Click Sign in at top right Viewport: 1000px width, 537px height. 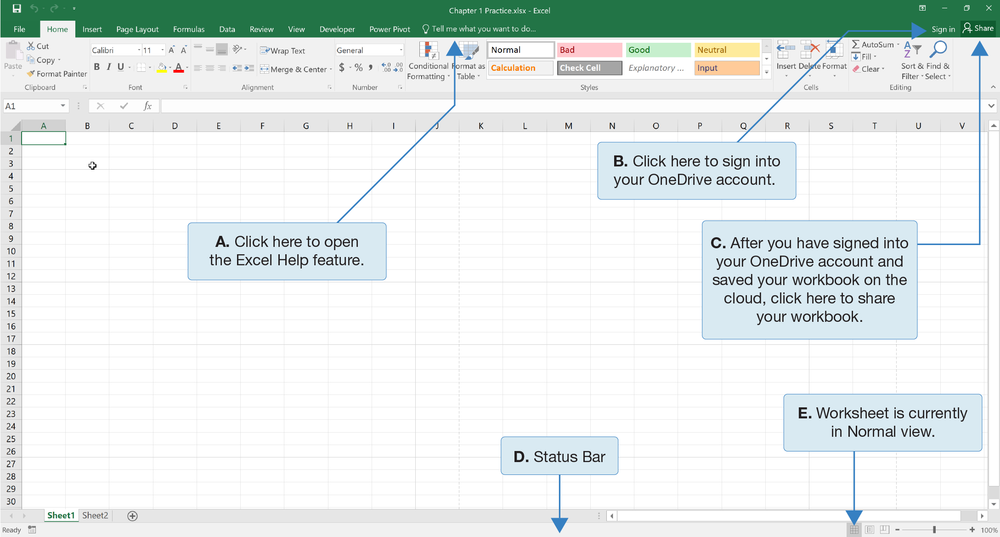(x=942, y=29)
